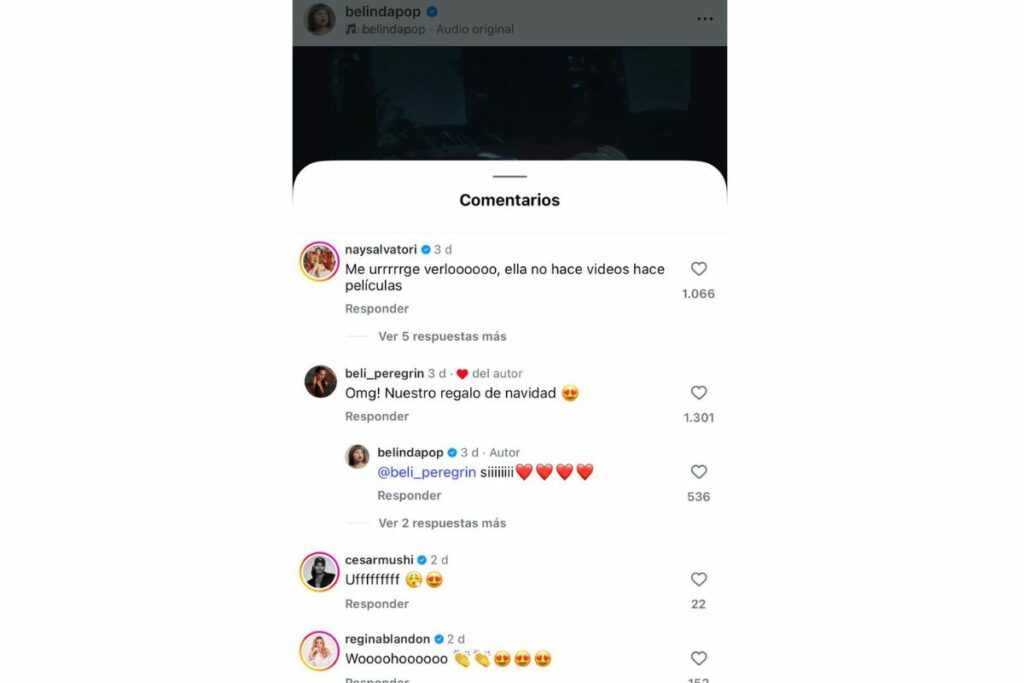Open the belindapop Audio original link
This screenshot has width=1024, height=683.
tap(430, 30)
